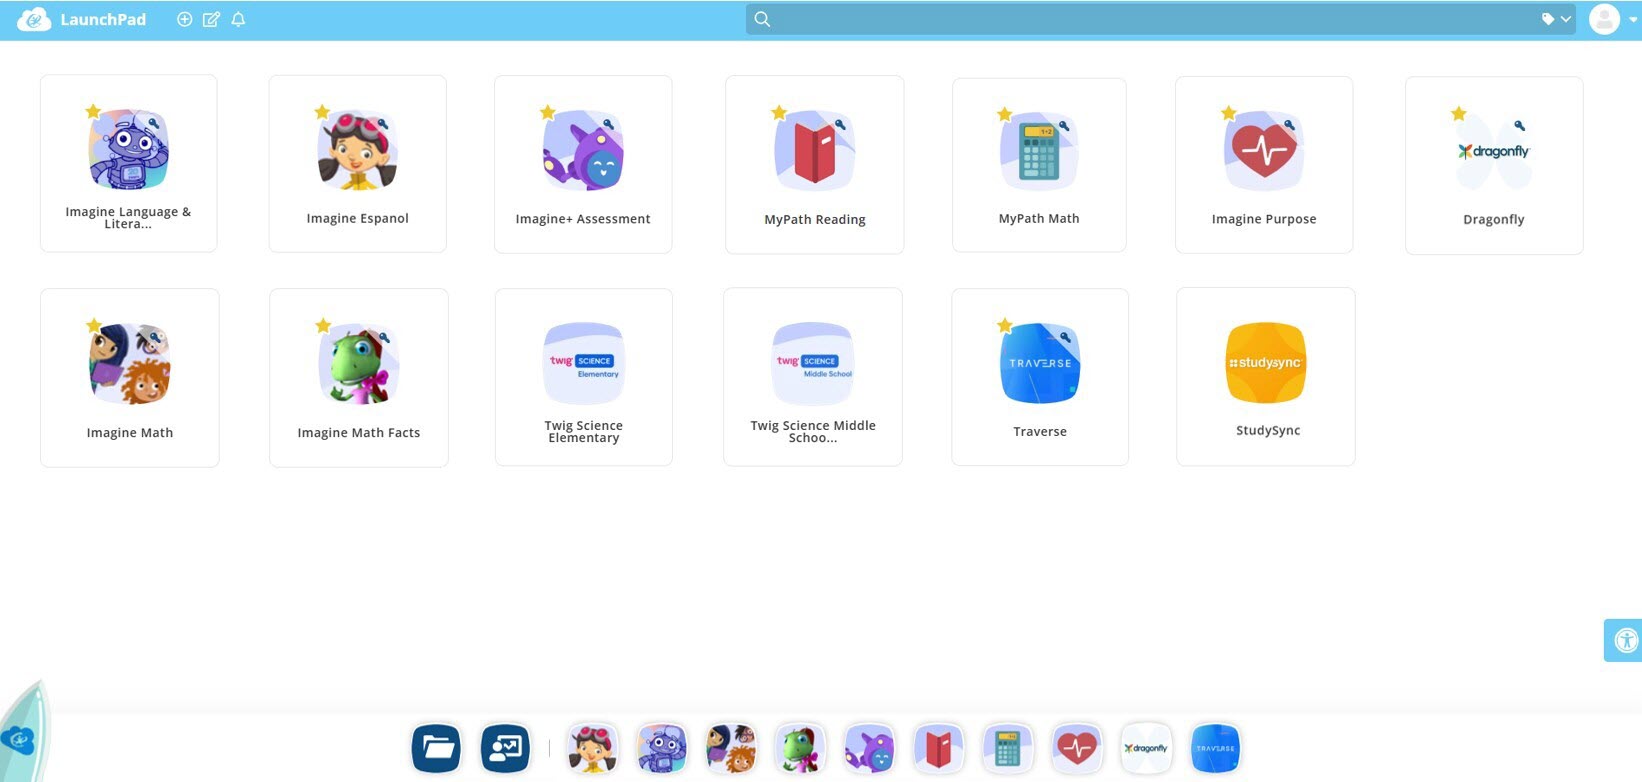Launch Dragonfly from the bottom dock
Viewport: 1642px width, 782px height.
(x=1146, y=748)
